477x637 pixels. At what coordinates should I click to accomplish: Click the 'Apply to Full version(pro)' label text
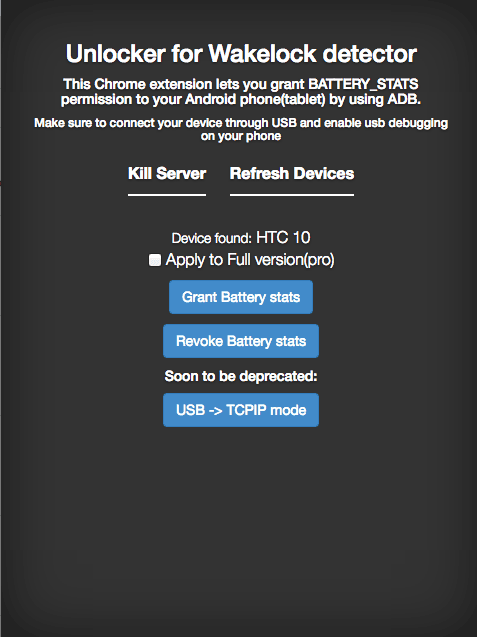(x=250, y=260)
